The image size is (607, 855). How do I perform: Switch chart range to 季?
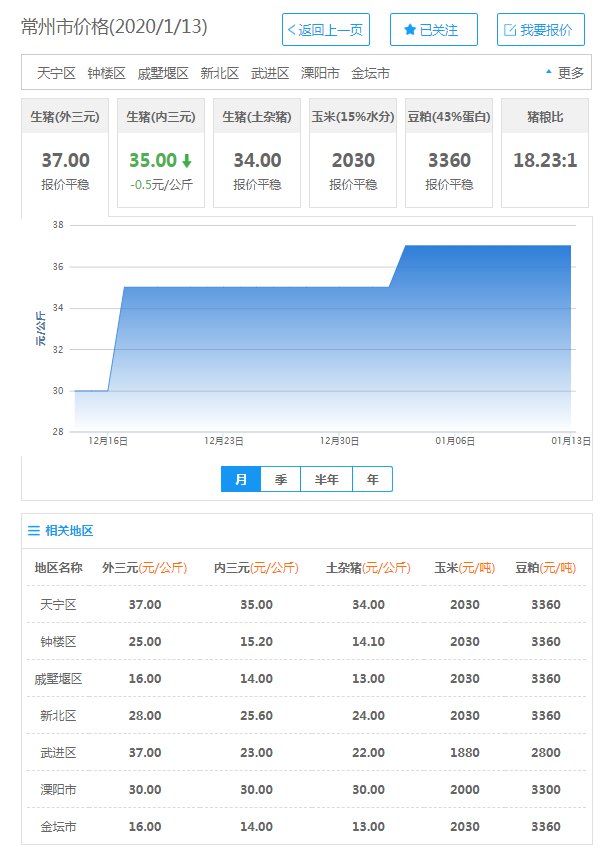(x=281, y=479)
